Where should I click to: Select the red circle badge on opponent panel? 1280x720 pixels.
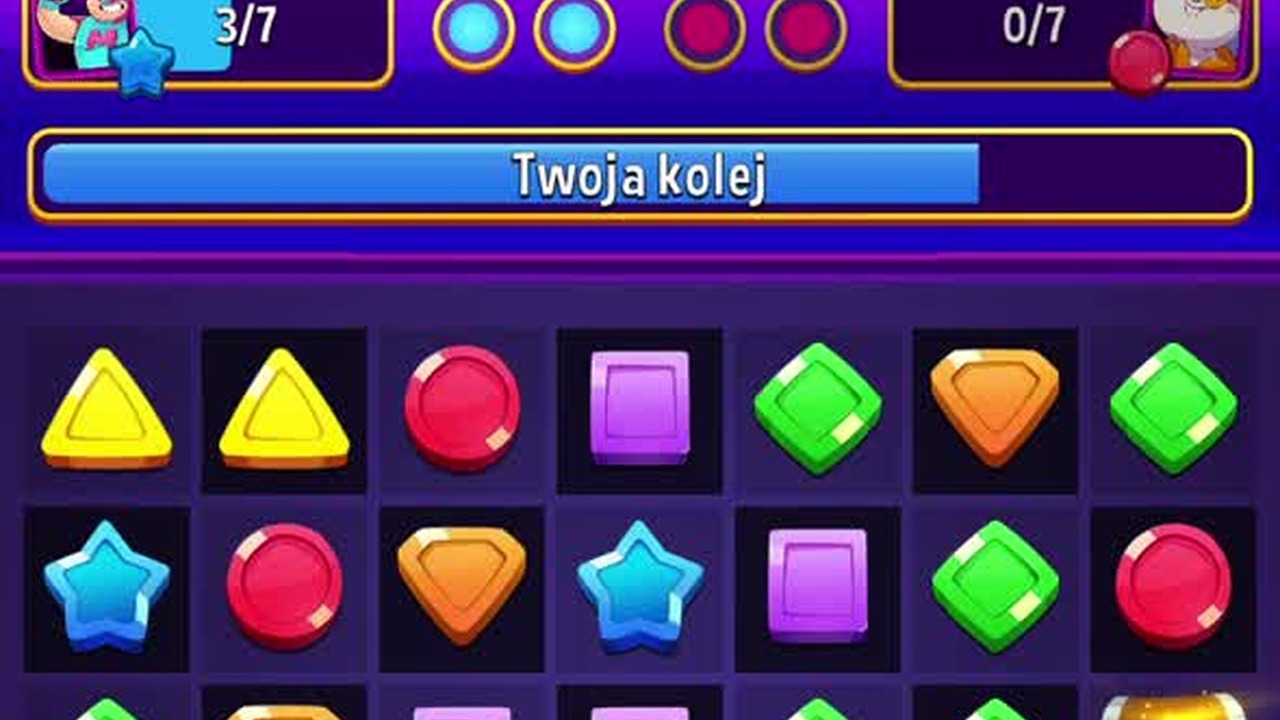[1139, 63]
